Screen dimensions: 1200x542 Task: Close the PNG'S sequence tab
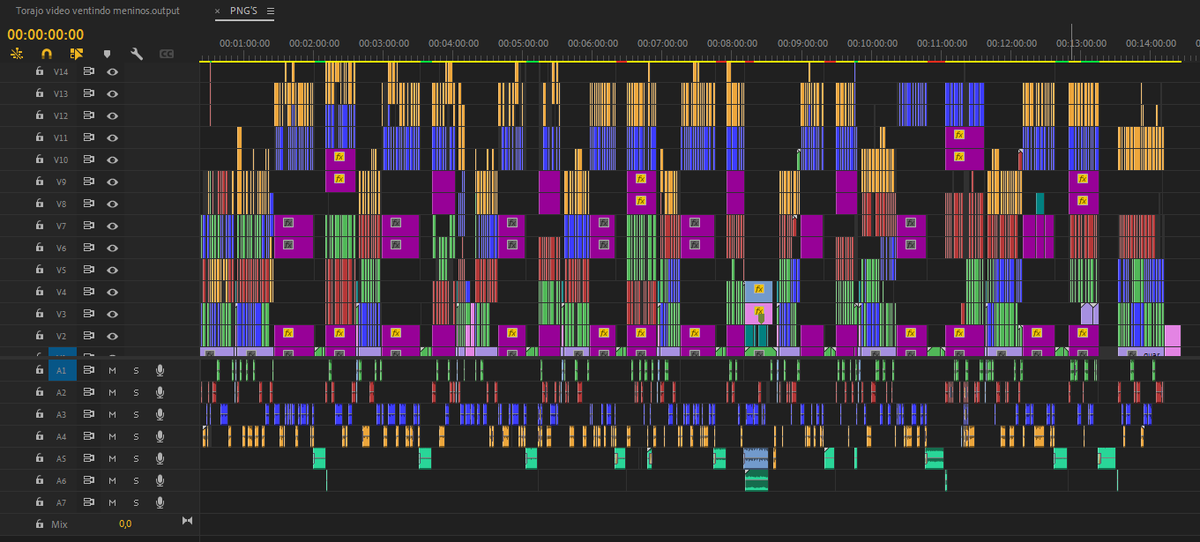[x=218, y=10]
